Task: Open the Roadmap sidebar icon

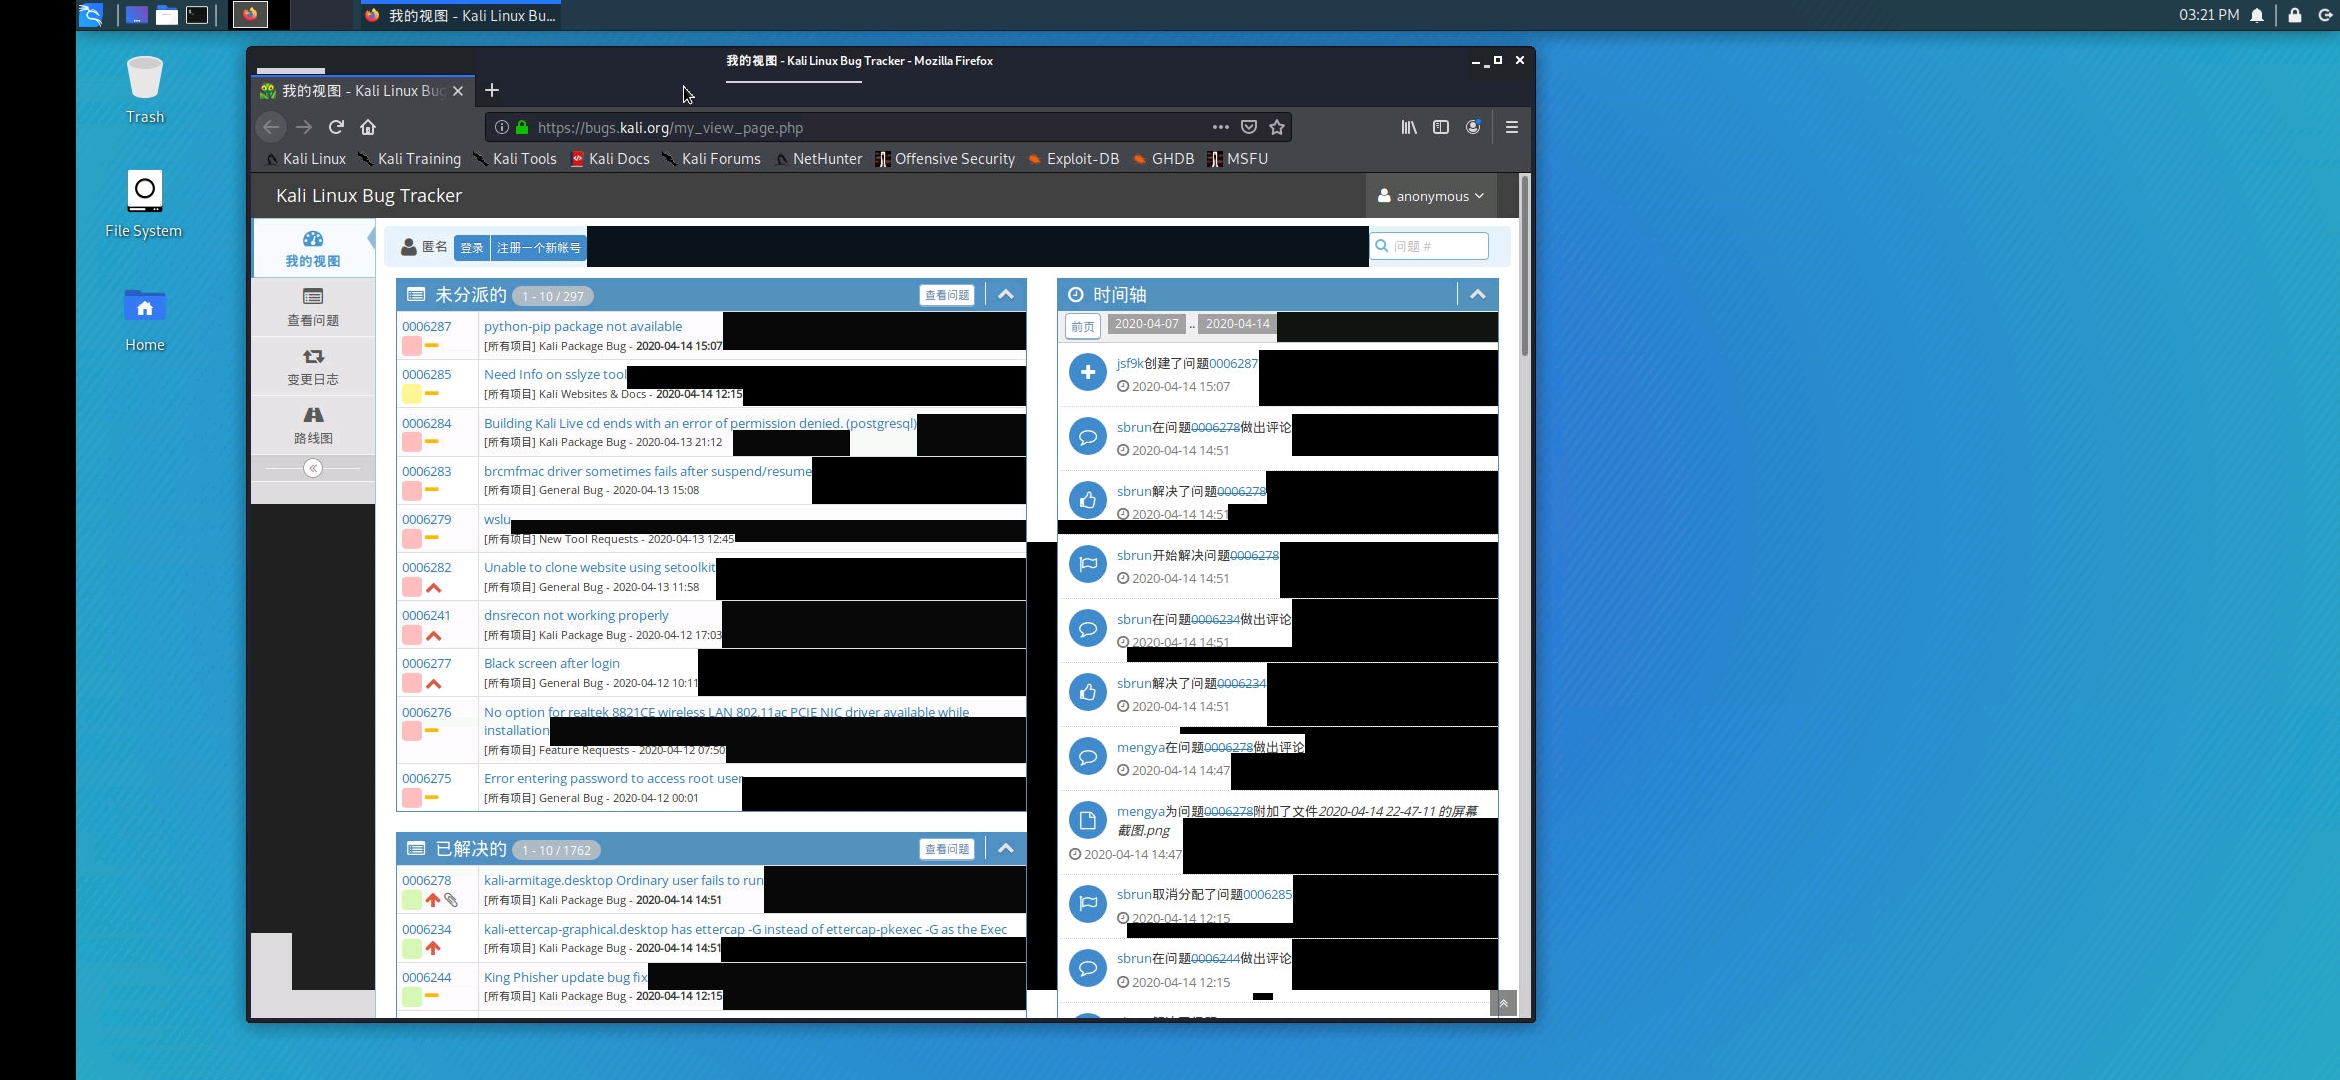Action: [x=313, y=424]
